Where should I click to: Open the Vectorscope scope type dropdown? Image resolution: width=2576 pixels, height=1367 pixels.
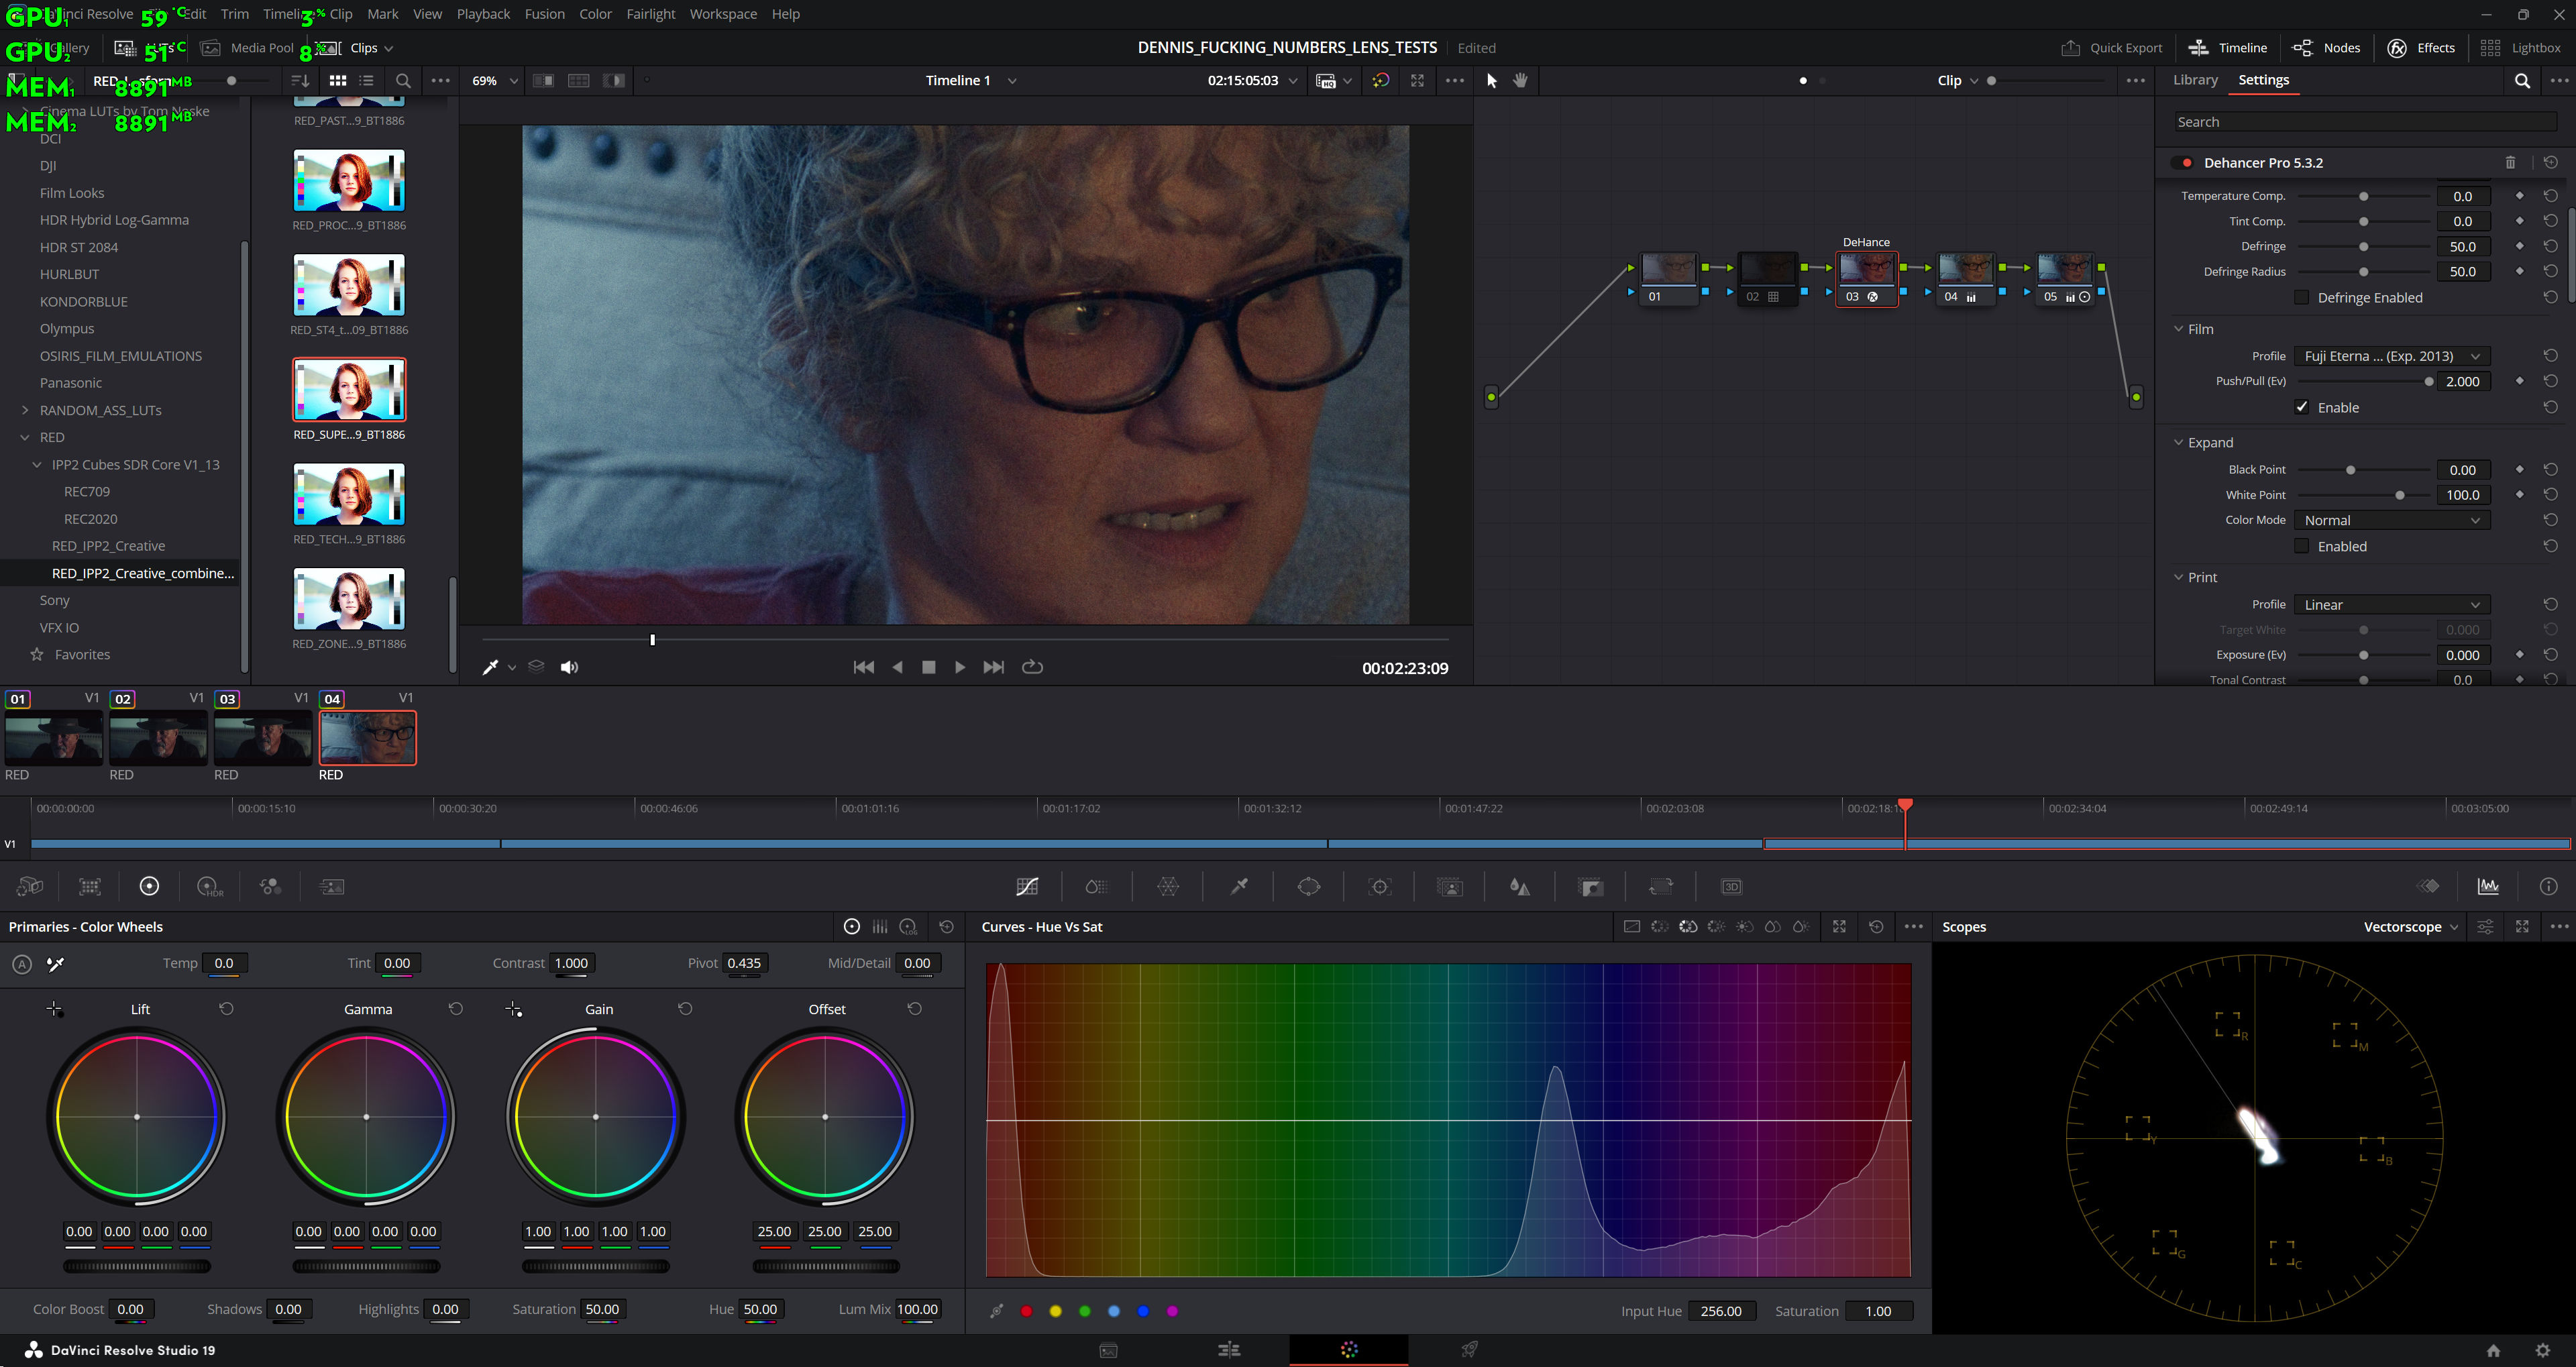coord(2410,927)
